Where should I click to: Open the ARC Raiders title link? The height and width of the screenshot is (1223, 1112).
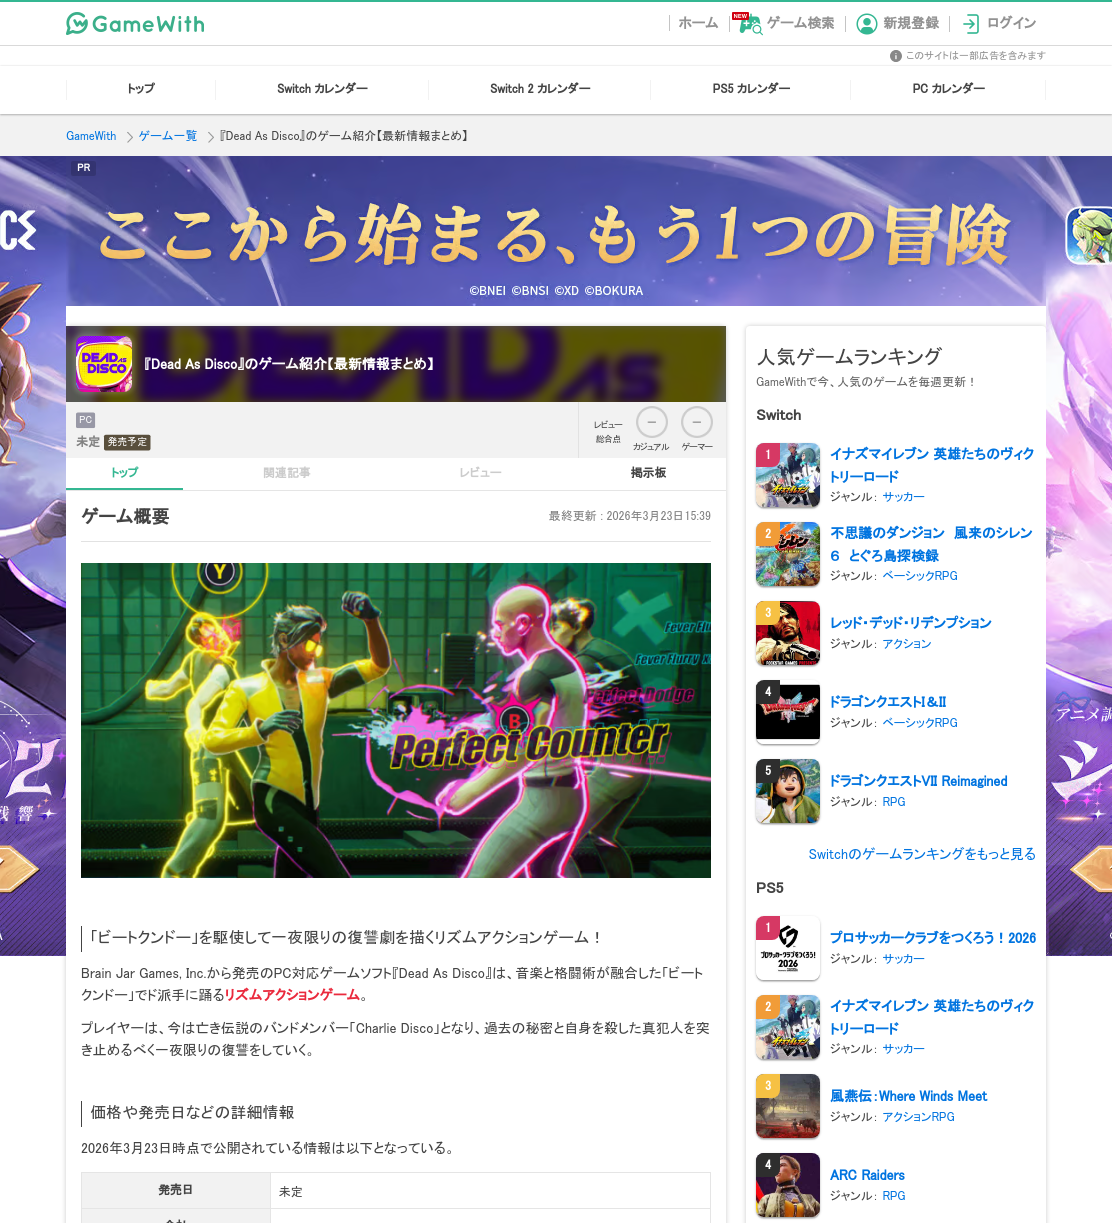(867, 1175)
